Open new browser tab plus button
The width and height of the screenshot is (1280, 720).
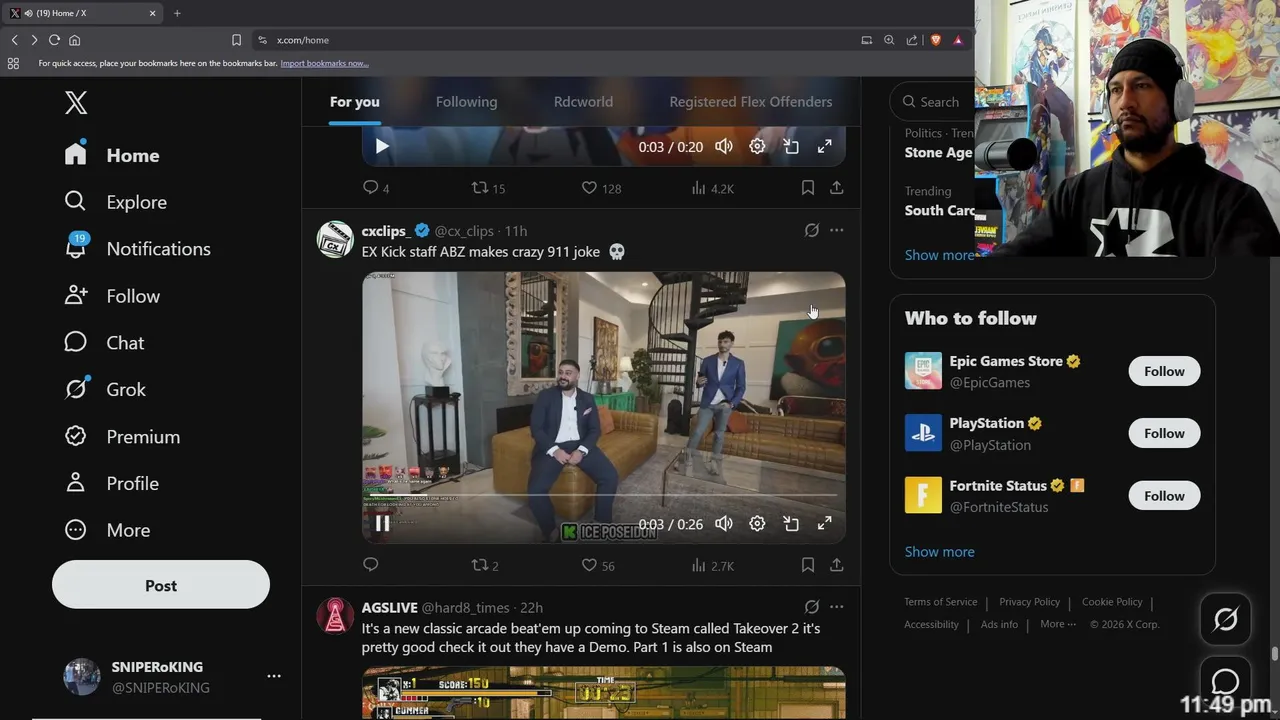pos(177,13)
